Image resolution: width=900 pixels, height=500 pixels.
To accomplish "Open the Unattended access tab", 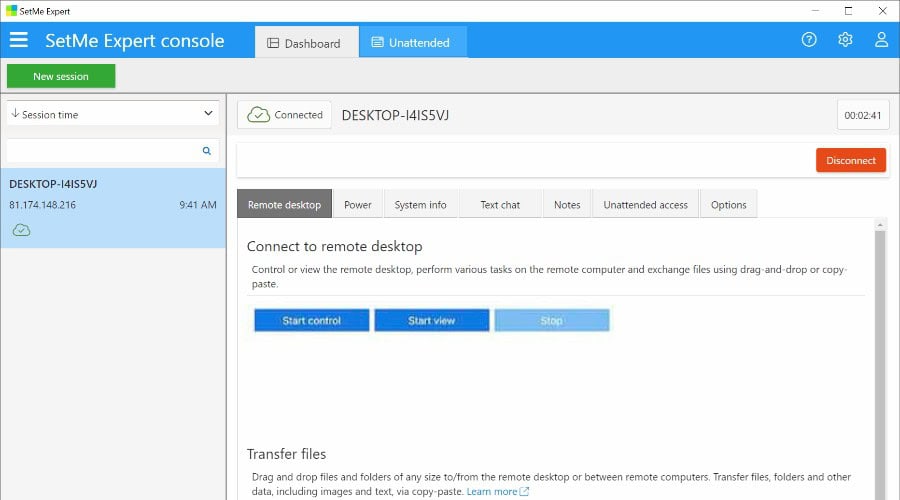I will 645,205.
